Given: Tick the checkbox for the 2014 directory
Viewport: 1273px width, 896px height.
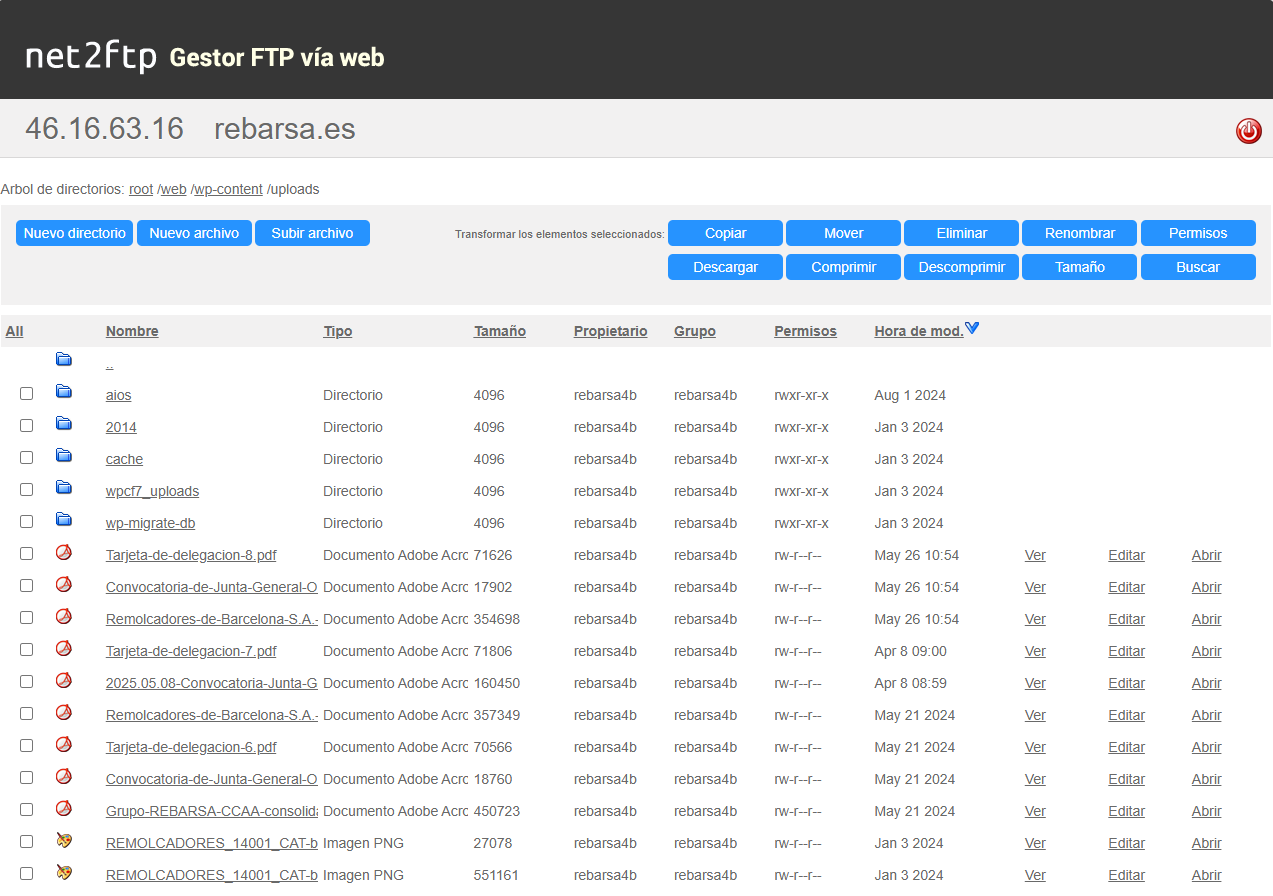Looking at the screenshot, I should pos(27,426).
